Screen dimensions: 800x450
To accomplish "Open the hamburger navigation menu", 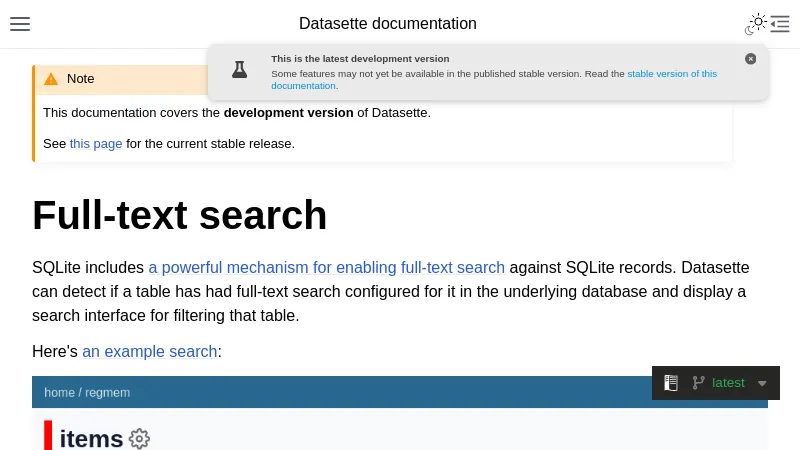I will (x=20, y=24).
